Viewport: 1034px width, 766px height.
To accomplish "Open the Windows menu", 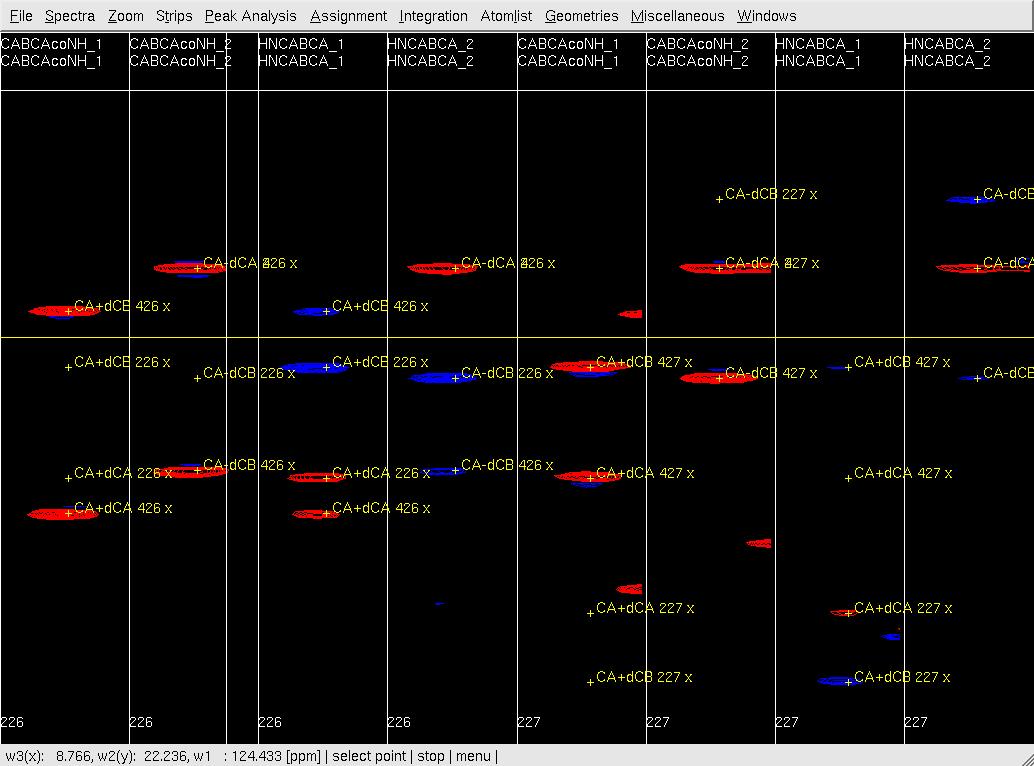I will [x=766, y=16].
